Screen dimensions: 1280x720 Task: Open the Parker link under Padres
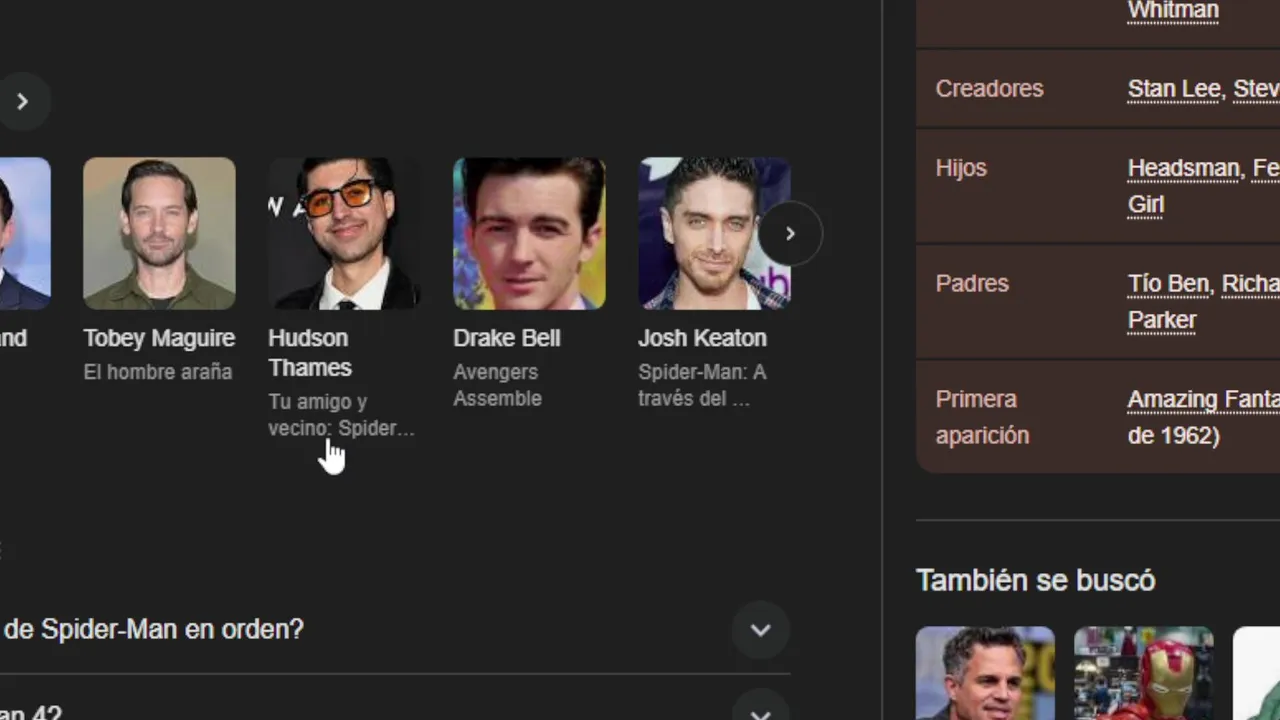[1162, 321]
